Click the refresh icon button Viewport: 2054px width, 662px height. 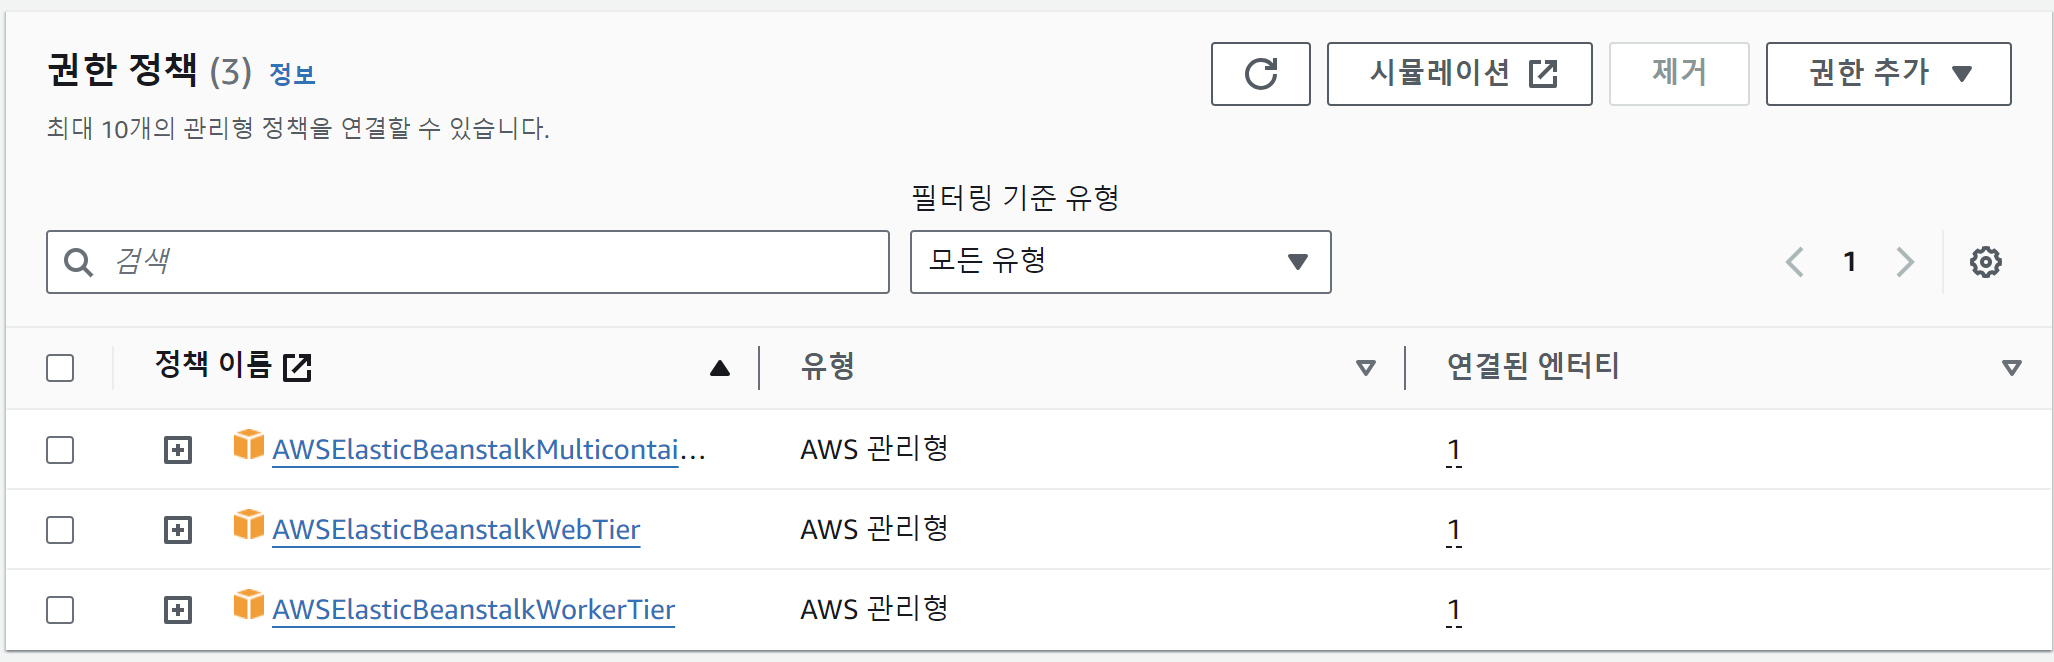point(1260,74)
